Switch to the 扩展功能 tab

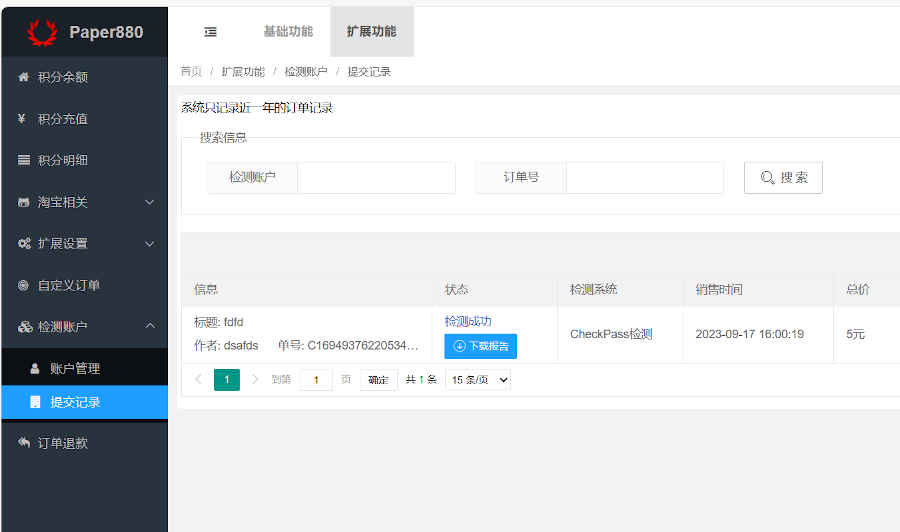[x=371, y=32]
